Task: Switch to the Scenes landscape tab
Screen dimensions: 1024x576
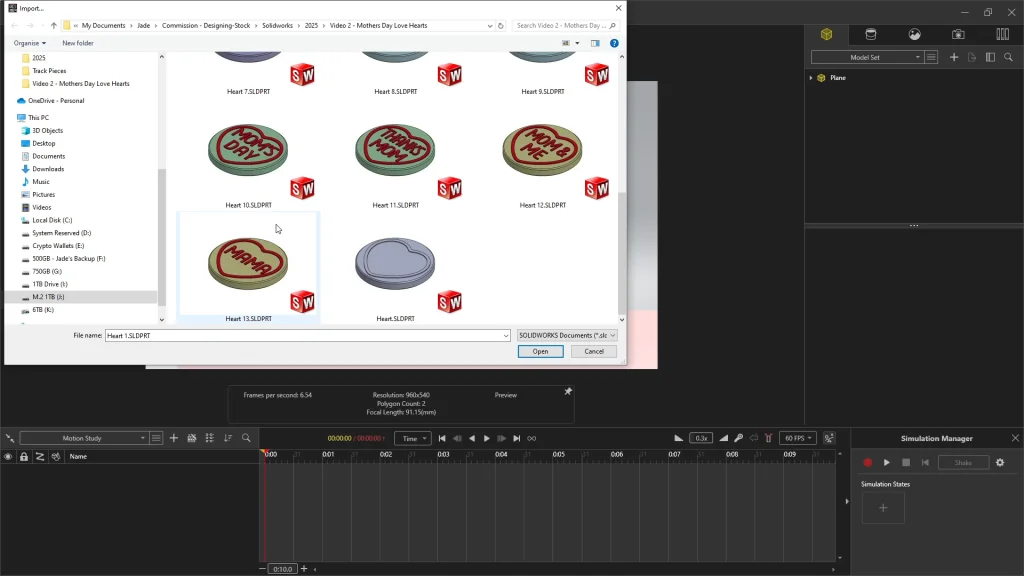Action: click(914, 34)
